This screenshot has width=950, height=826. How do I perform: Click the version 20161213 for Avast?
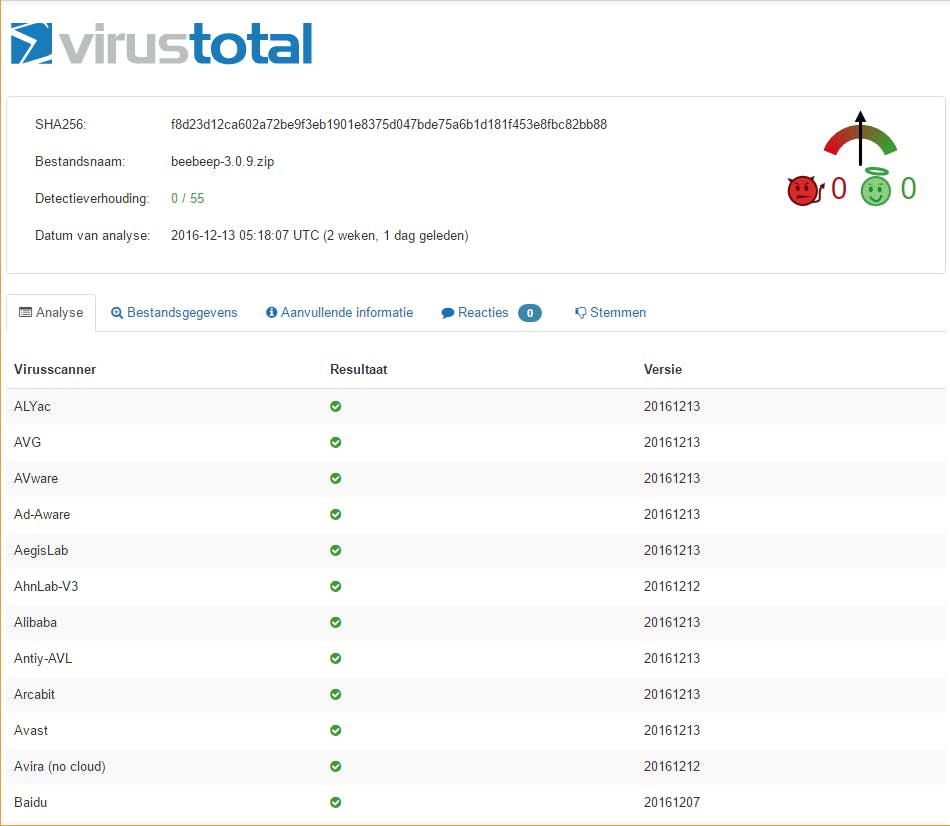pyautogui.click(x=672, y=730)
